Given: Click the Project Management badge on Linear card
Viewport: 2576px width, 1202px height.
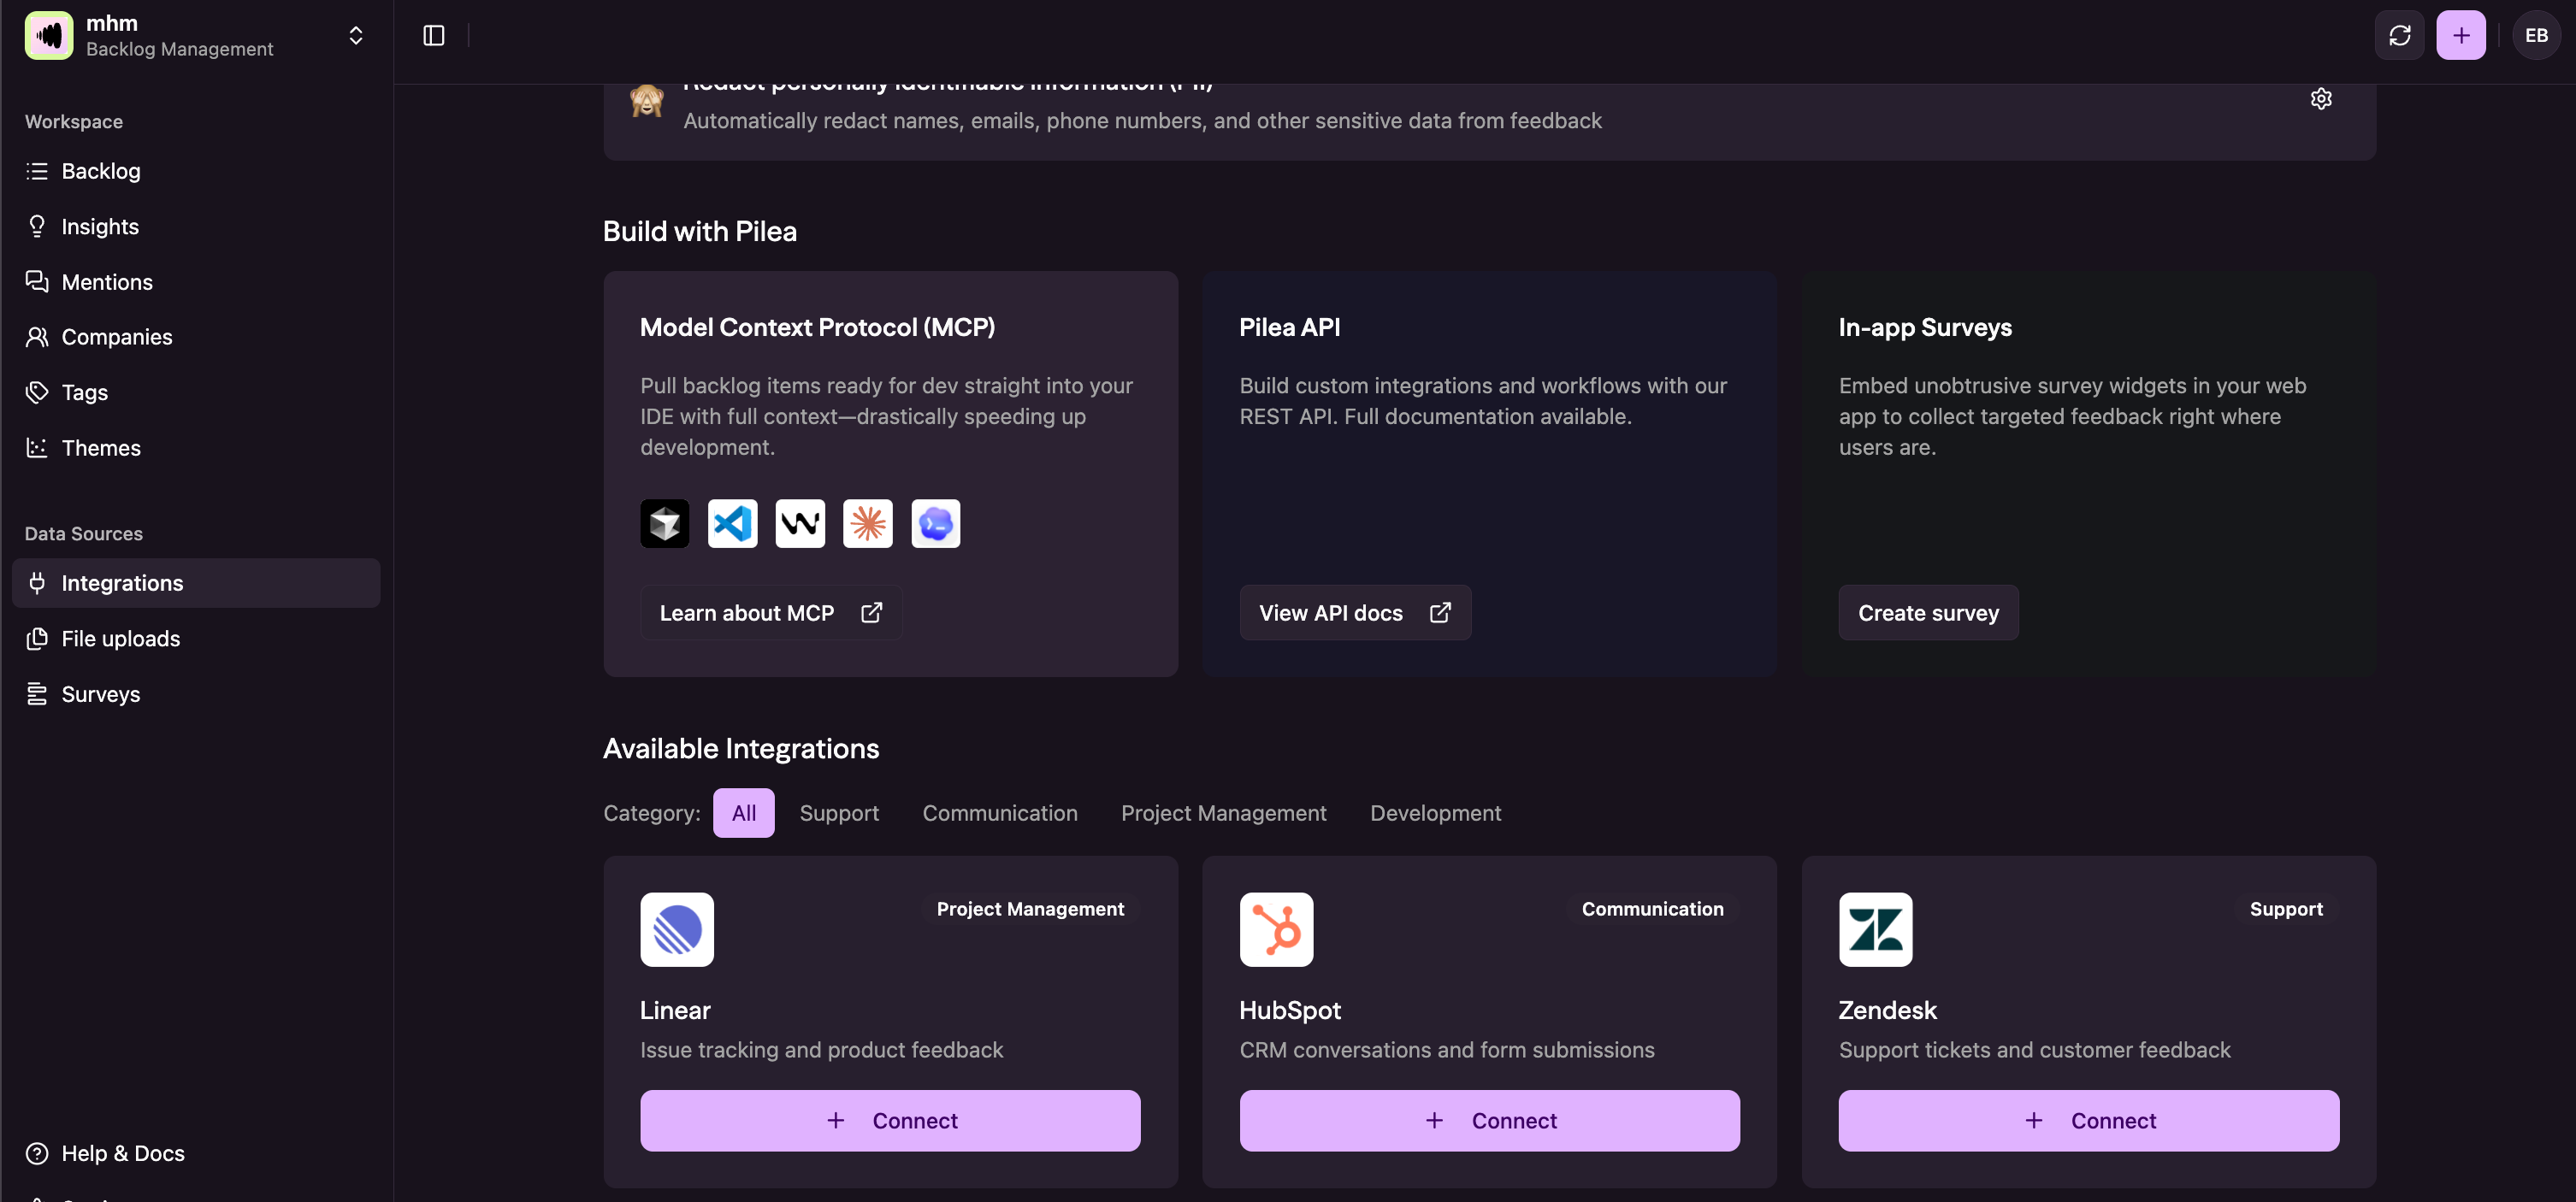Looking at the screenshot, I should (1030, 909).
